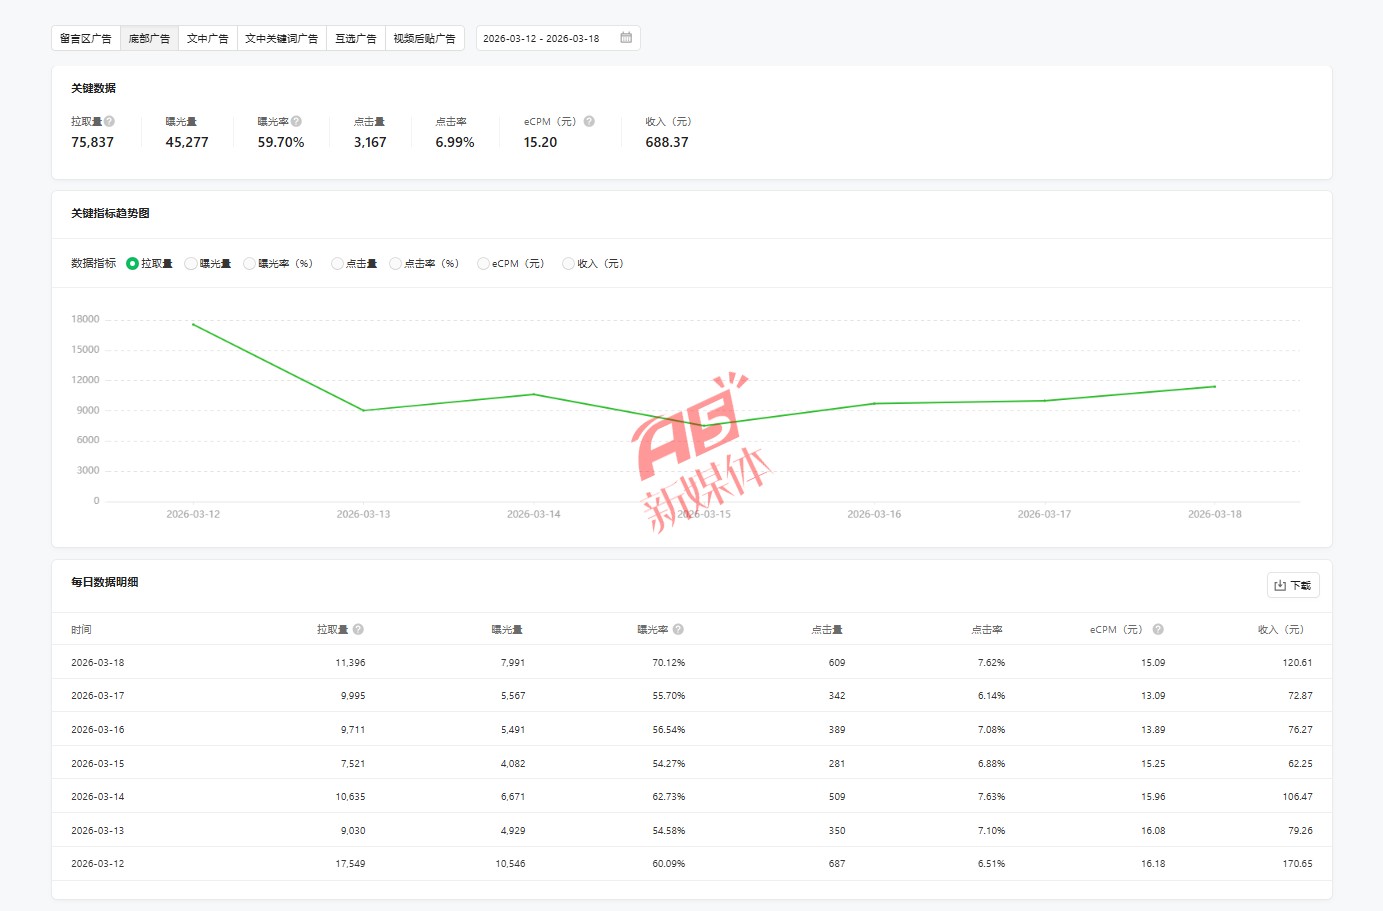This screenshot has width=1383, height=911.
Task: Click the 下载 button
Action: (x=1293, y=585)
